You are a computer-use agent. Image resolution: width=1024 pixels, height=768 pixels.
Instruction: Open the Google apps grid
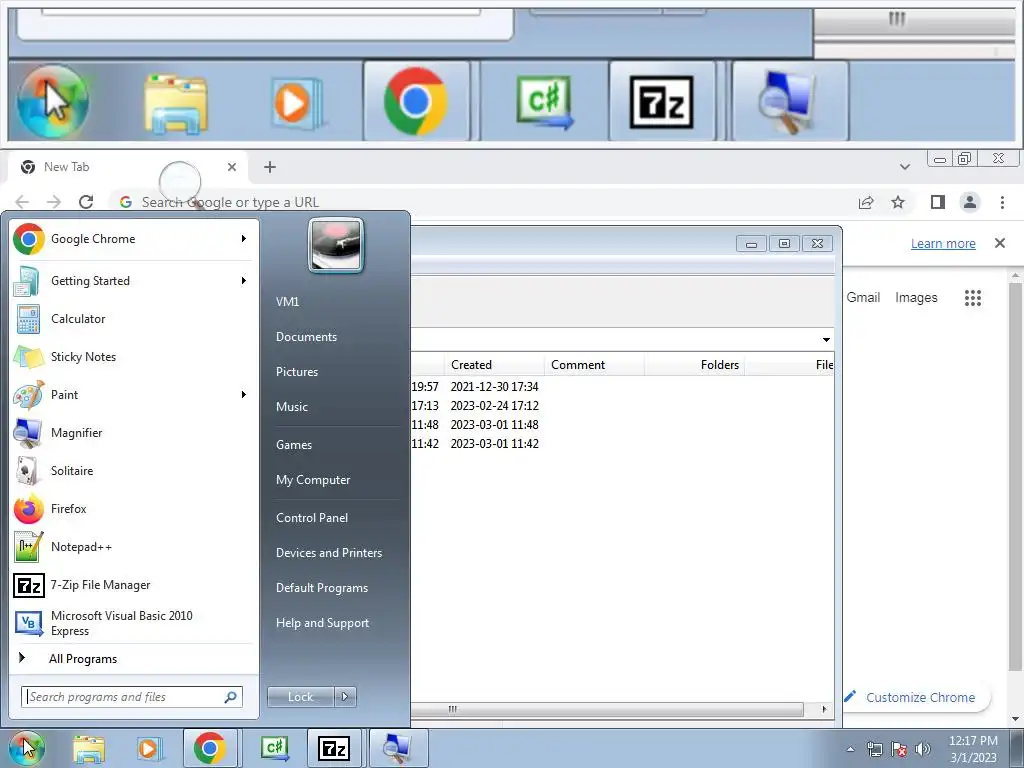tap(973, 298)
